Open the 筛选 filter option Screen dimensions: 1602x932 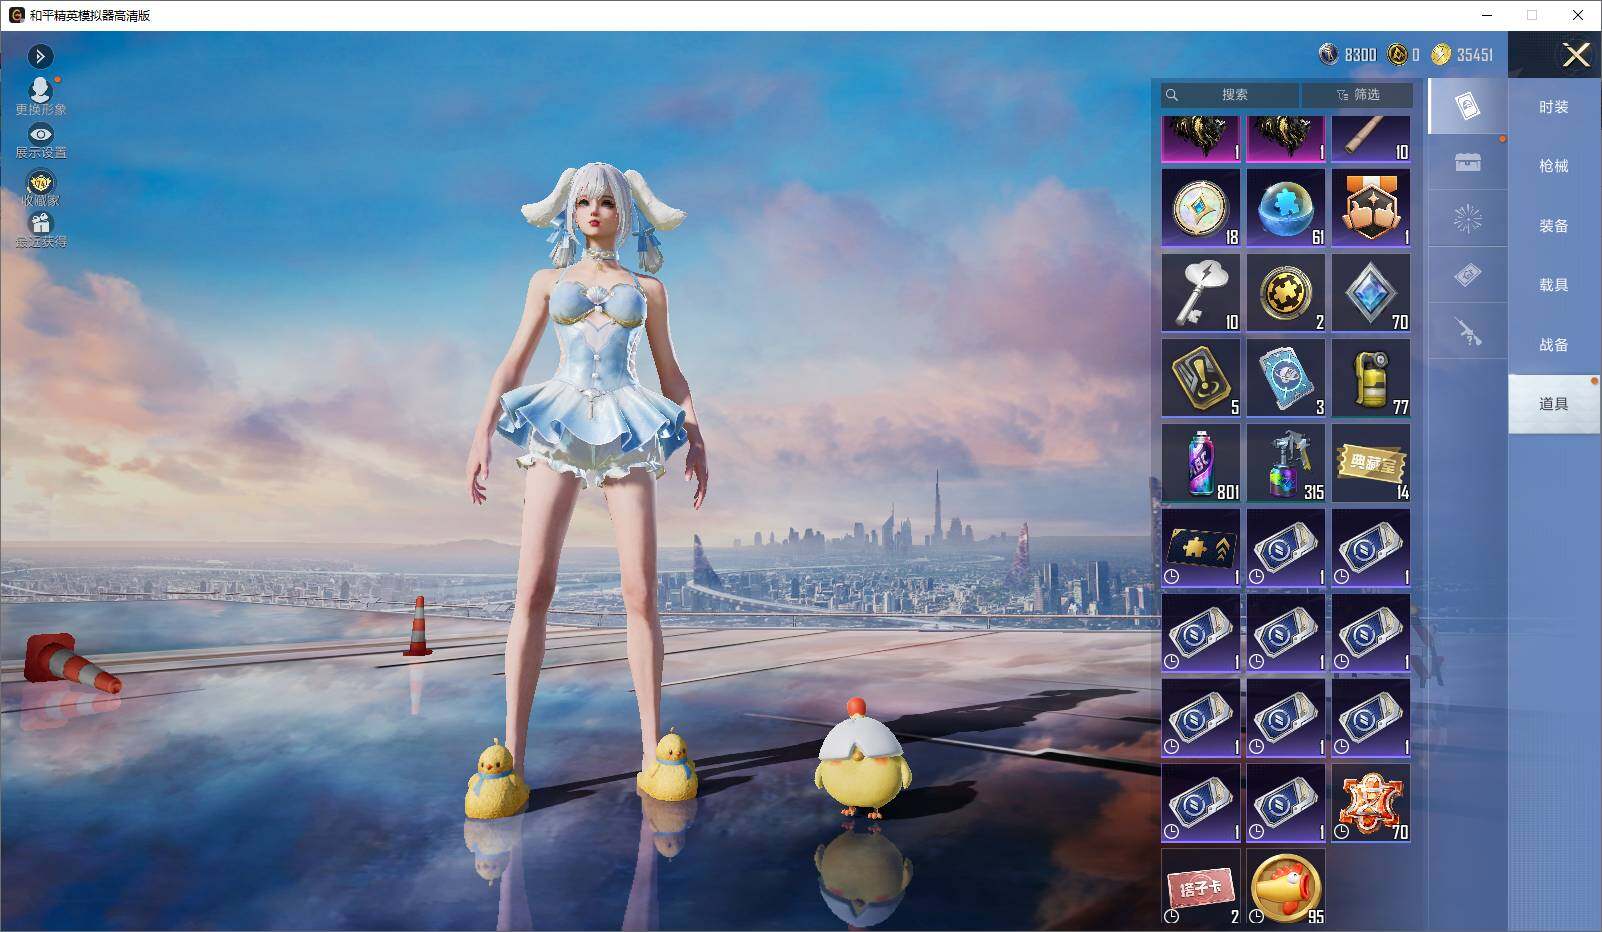click(1357, 95)
